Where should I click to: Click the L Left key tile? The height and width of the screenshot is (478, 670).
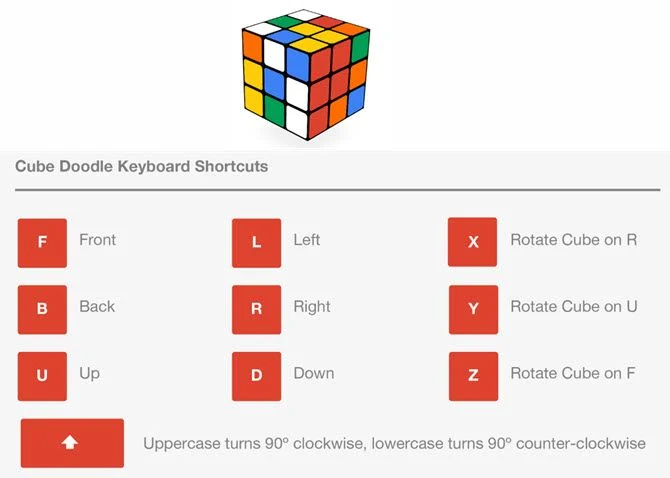[x=256, y=243]
